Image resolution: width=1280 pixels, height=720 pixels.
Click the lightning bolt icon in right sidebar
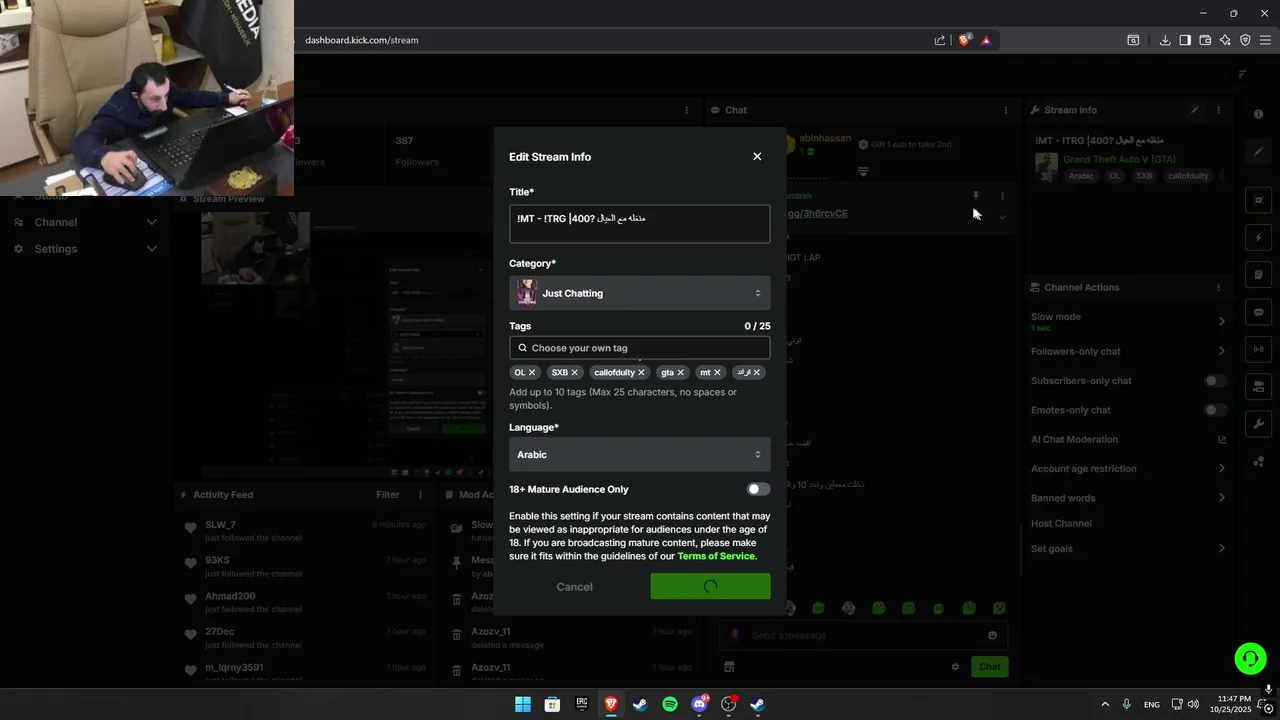click(1259, 238)
